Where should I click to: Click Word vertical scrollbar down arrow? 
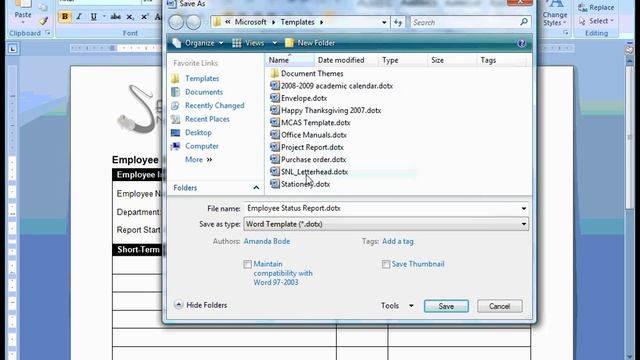(629, 356)
